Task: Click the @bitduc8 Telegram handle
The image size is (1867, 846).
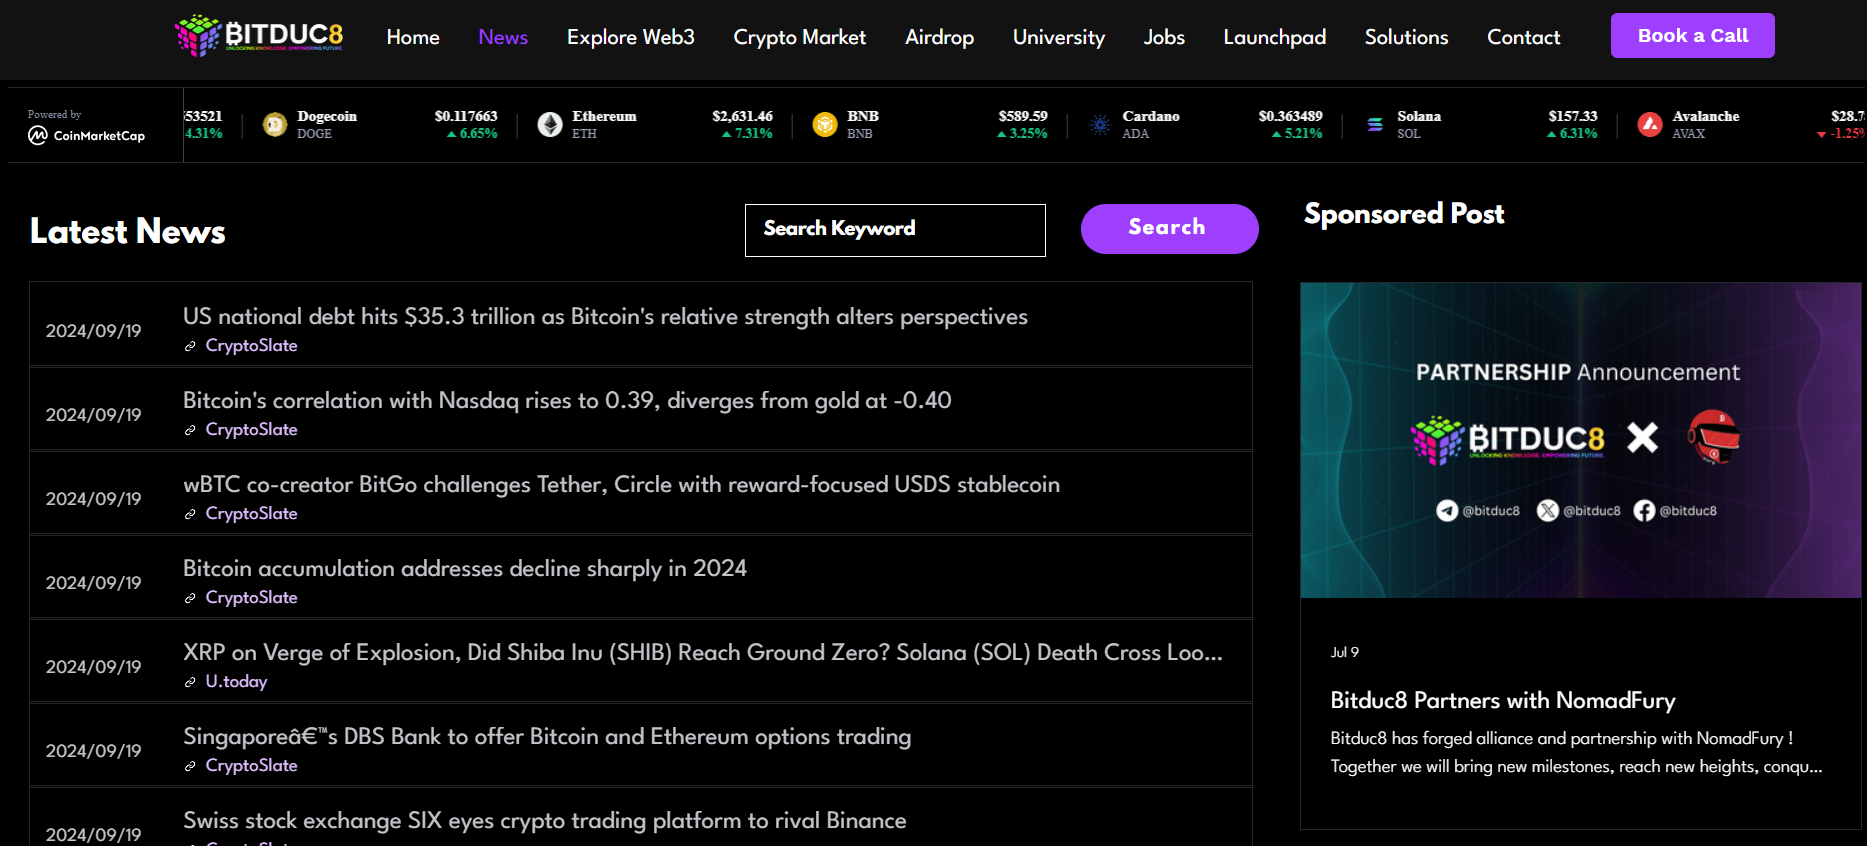Action: click(x=1491, y=511)
